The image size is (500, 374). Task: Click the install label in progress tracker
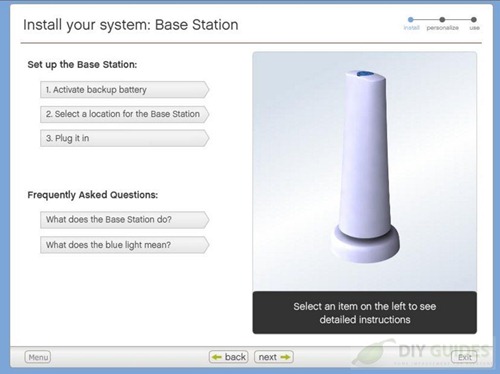point(411,28)
